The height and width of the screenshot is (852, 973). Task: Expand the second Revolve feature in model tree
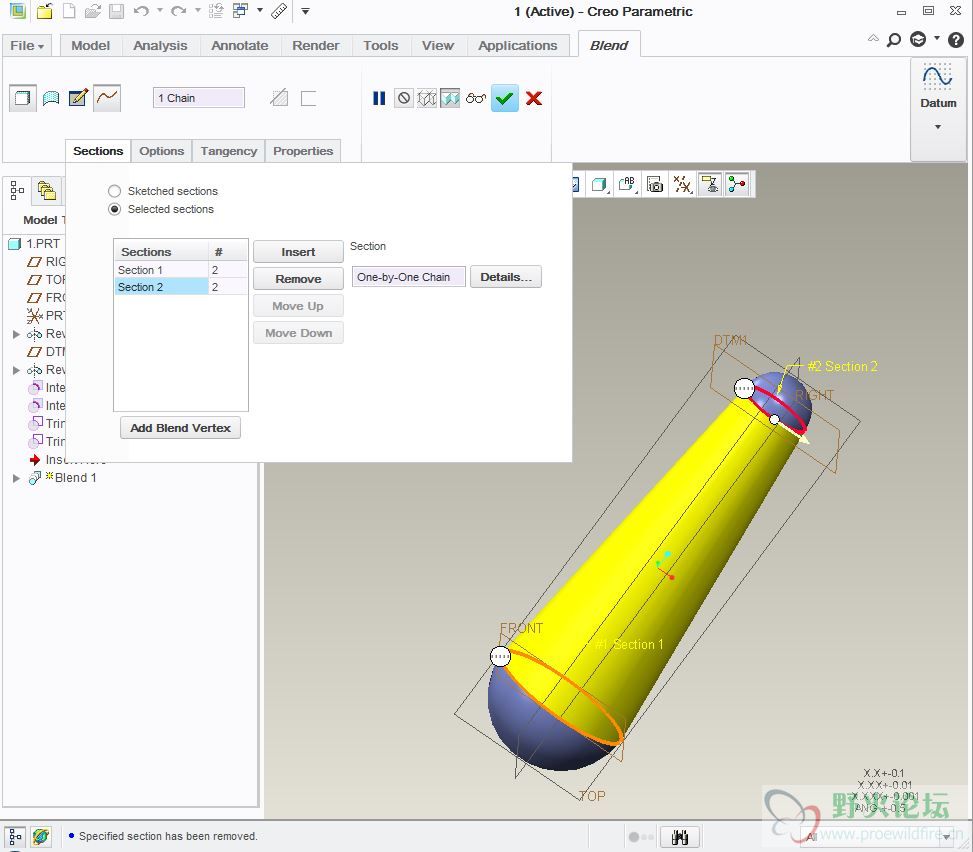16,370
